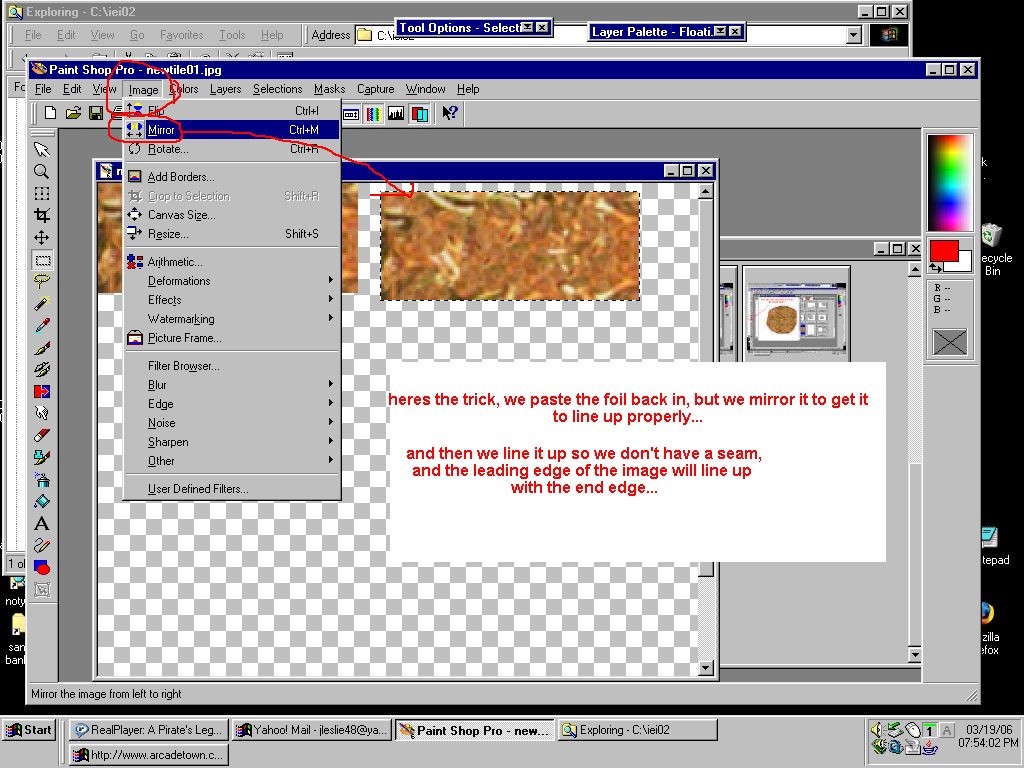Image resolution: width=1024 pixels, height=768 pixels.
Task: Select the Magic Wand tool
Action: (42, 304)
